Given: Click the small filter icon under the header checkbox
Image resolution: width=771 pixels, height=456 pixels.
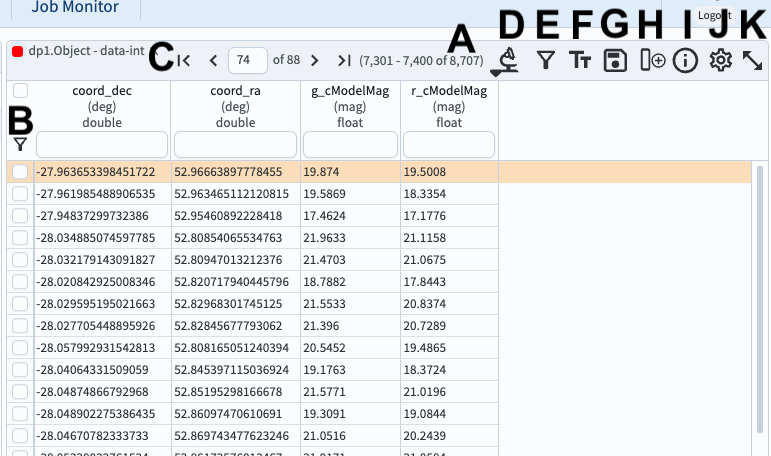Looking at the screenshot, I should tap(20, 145).
